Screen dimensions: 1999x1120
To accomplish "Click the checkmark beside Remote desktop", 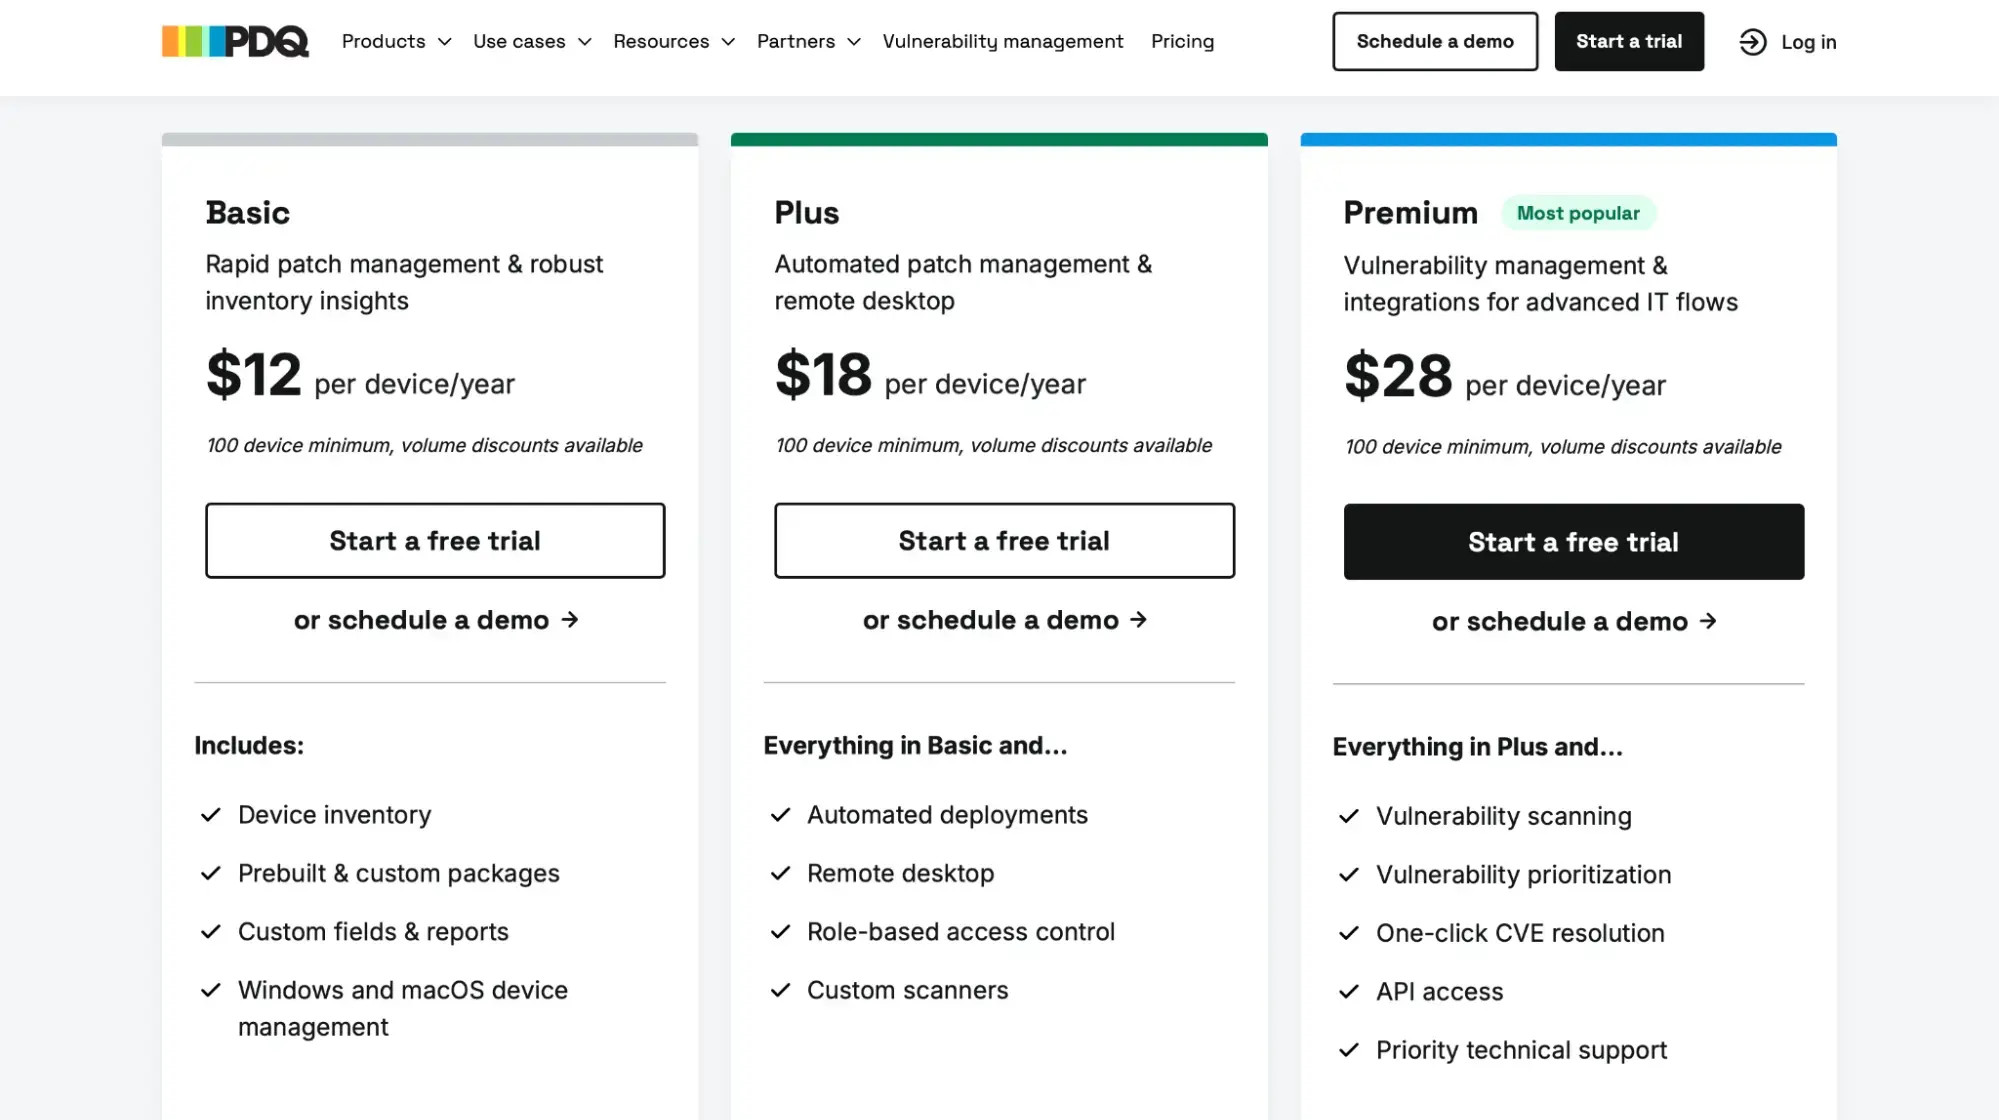I will point(780,873).
